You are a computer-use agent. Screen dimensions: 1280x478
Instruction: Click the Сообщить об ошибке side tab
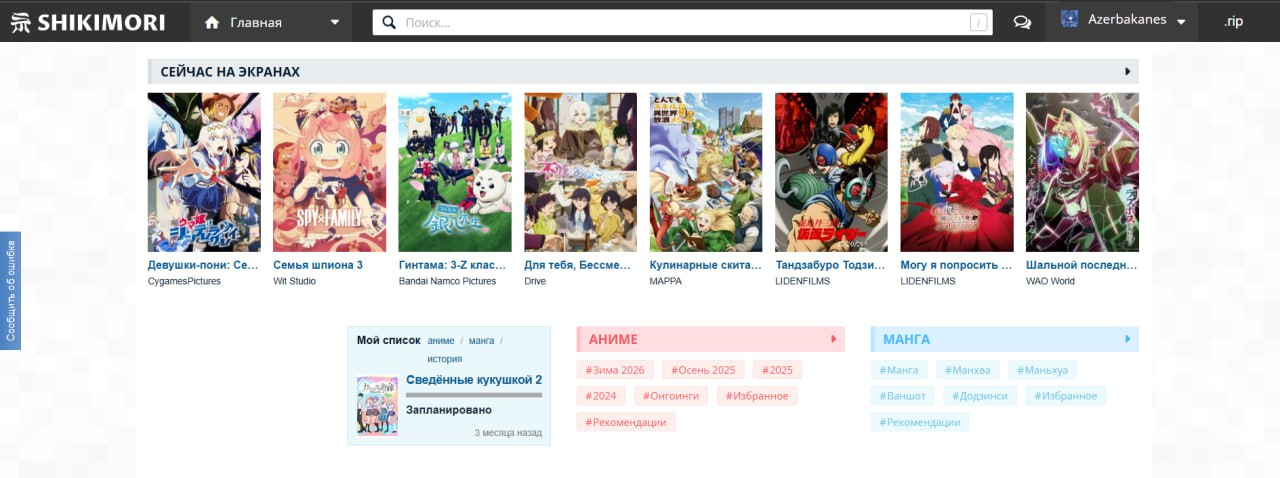coord(11,291)
